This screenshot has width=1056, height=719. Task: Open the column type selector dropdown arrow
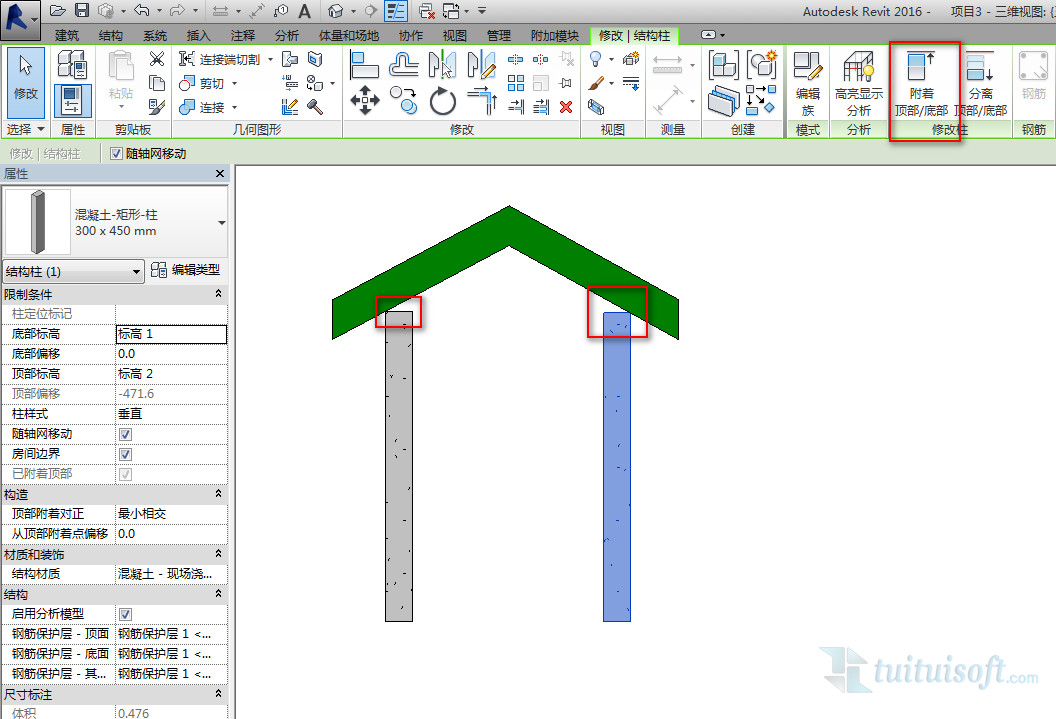(221, 222)
